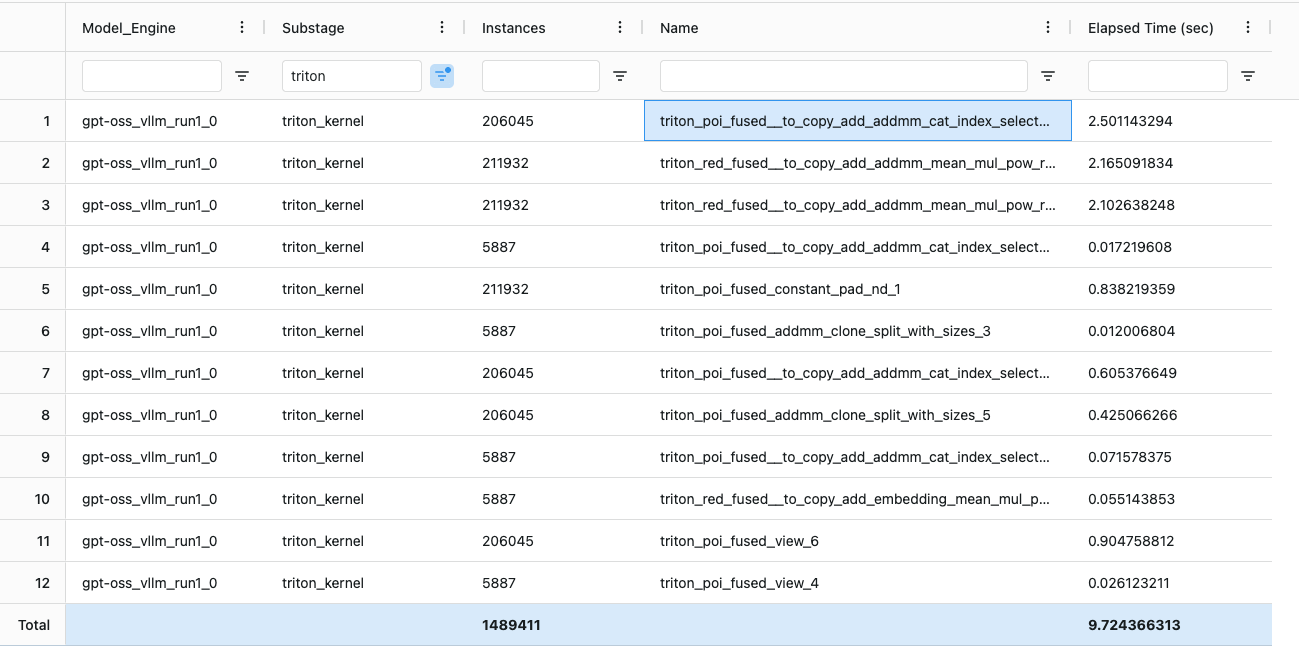Open the Model_Engine column filter funnel icon
The height and width of the screenshot is (663, 1299).
(243, 75)
